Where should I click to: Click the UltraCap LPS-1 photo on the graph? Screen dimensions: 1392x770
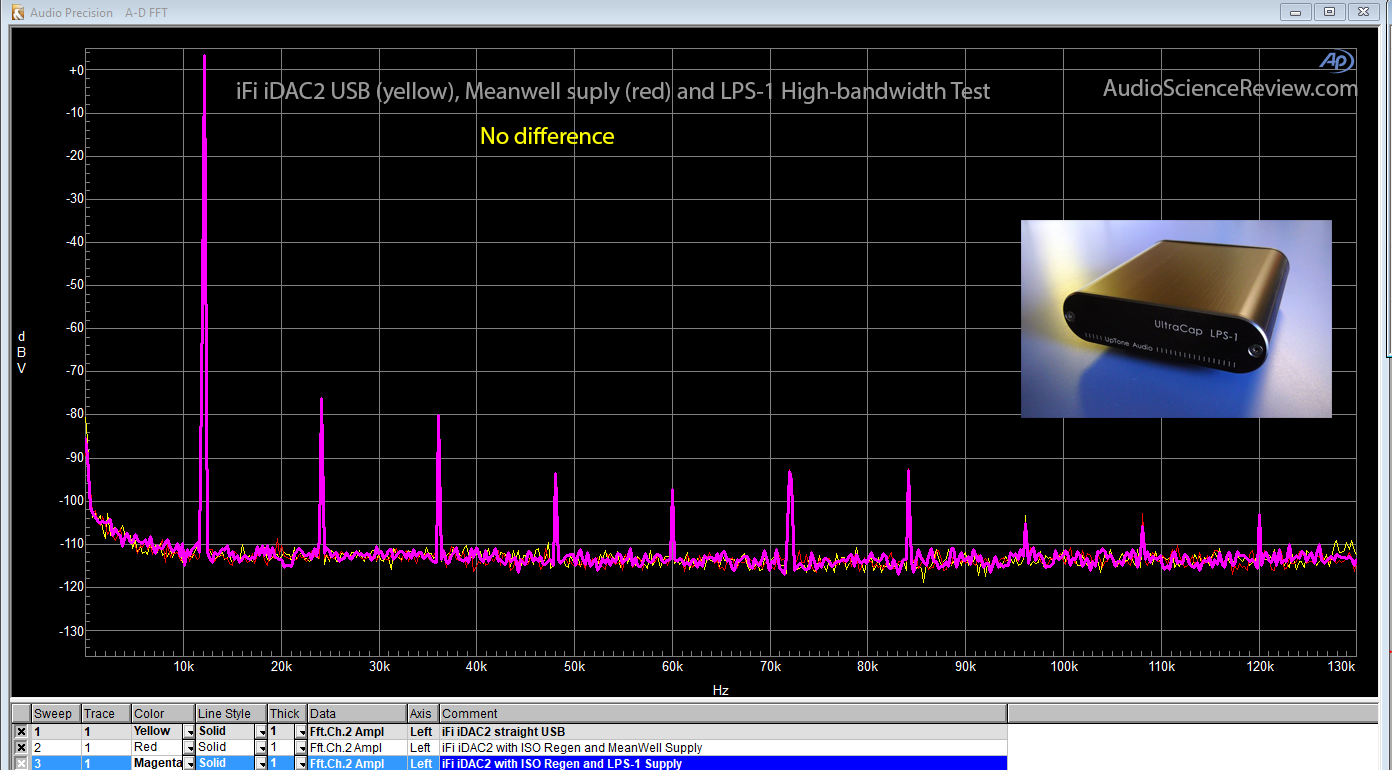(x=1176, y=318)
